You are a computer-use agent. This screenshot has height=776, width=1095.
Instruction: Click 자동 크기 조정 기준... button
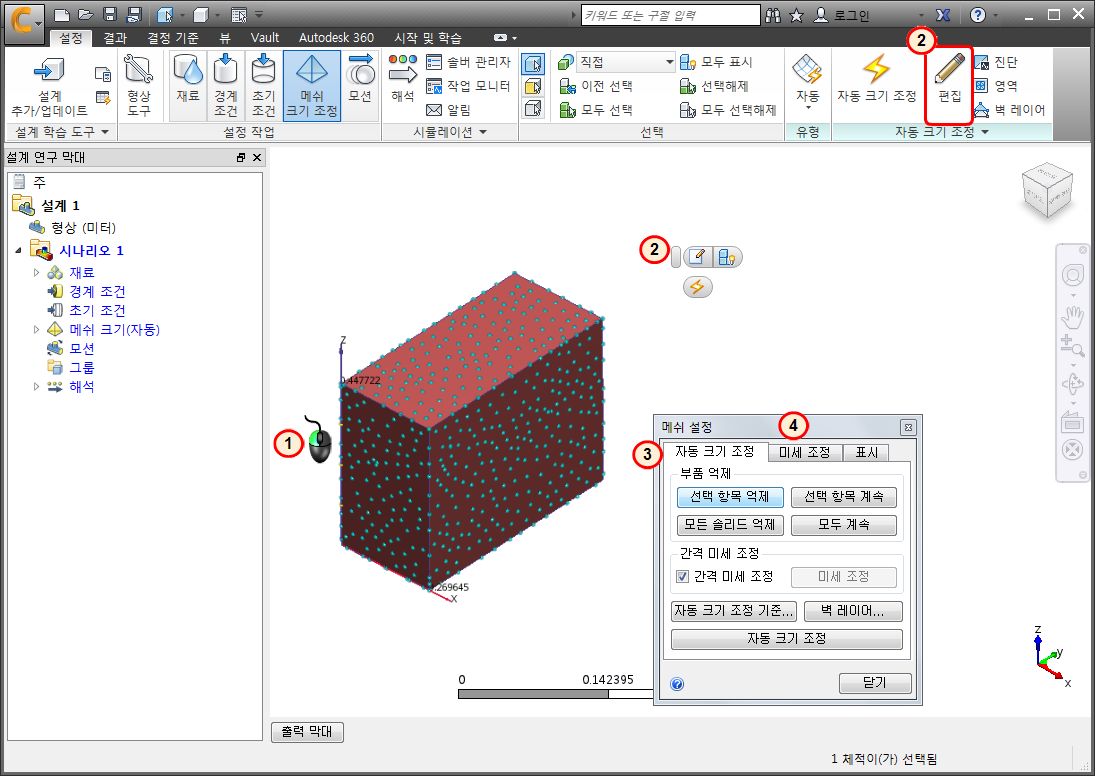point(733,611)
